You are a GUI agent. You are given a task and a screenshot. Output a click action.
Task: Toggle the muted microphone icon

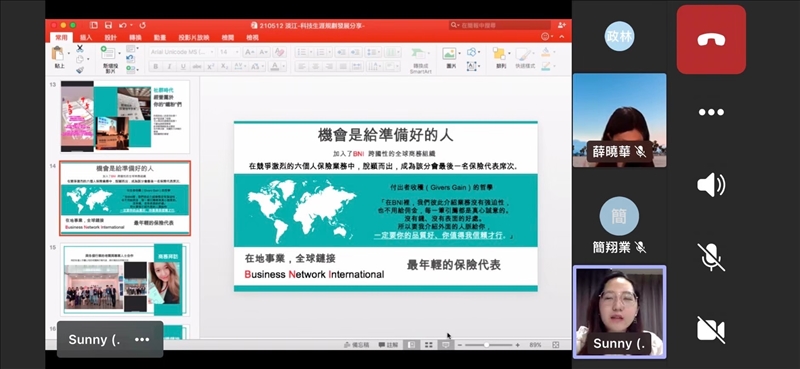(x=711, y=257)
